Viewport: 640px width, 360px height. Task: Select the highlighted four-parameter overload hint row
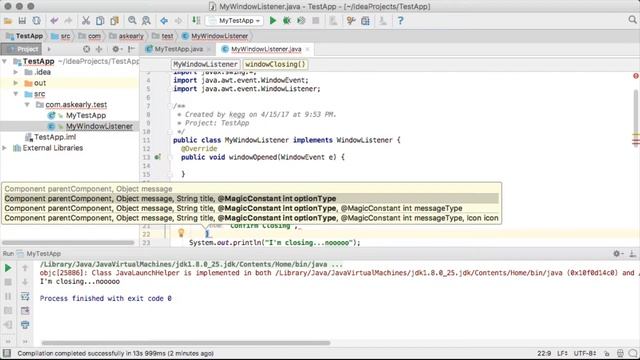(251, 199)
